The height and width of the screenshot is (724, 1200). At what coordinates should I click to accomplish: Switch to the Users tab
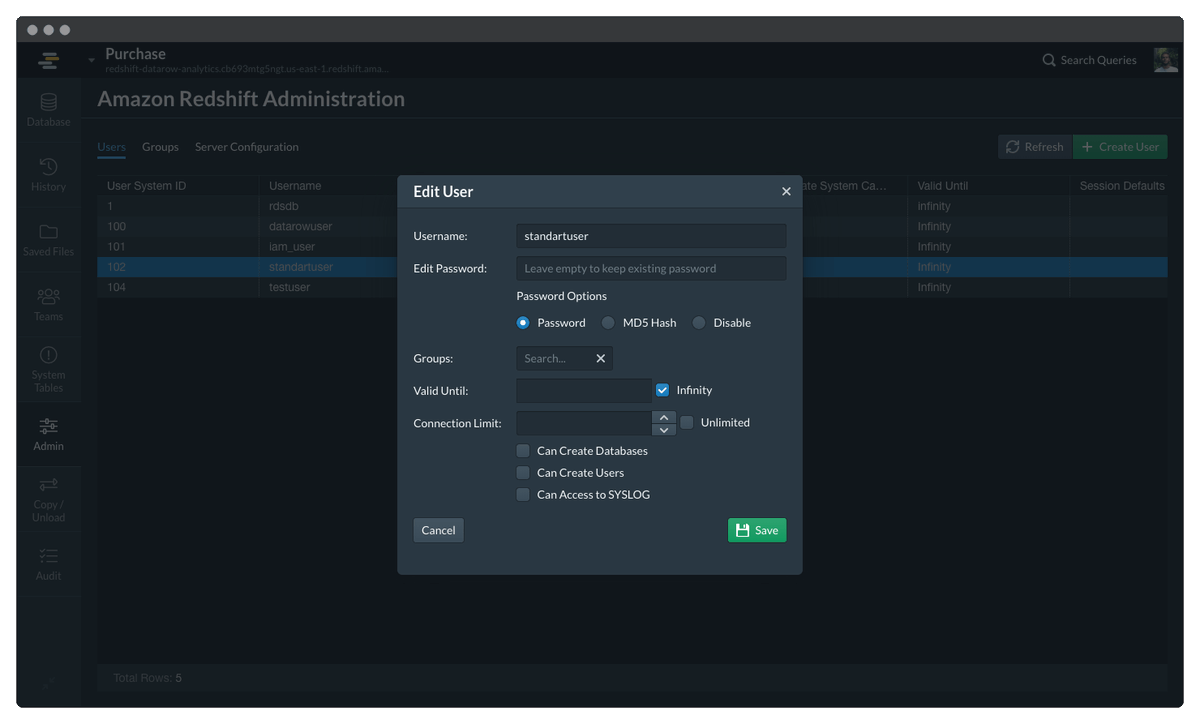coord(111,147)
